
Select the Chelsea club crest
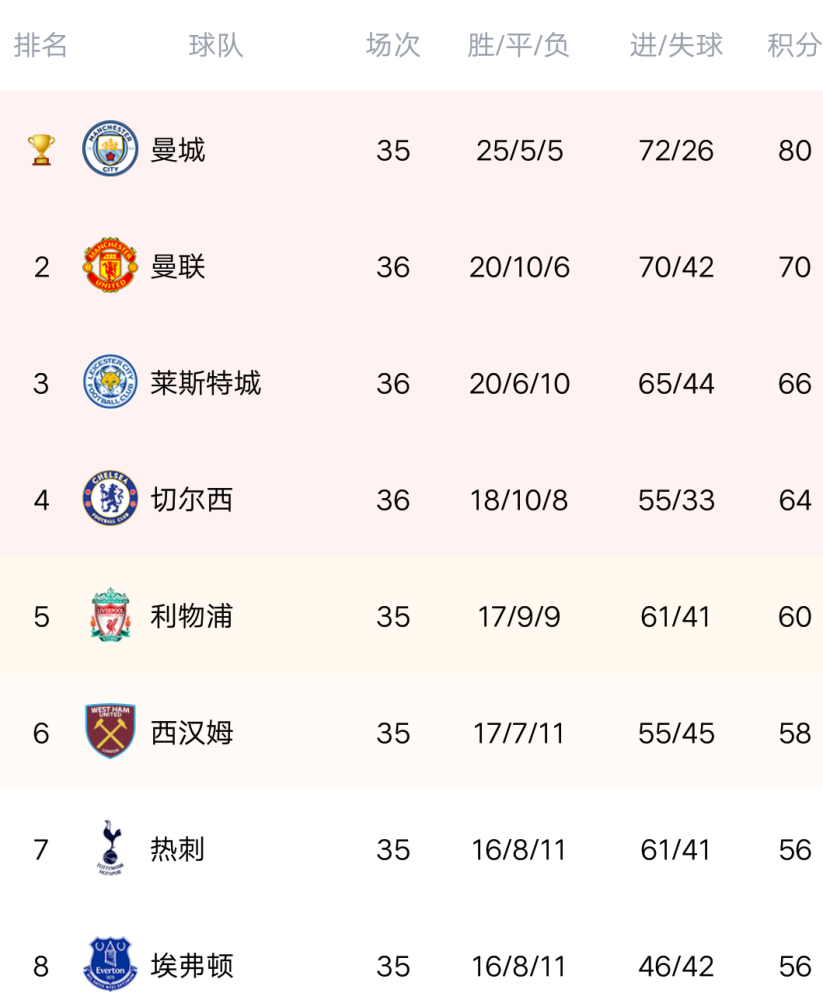(x=110, y=499)
